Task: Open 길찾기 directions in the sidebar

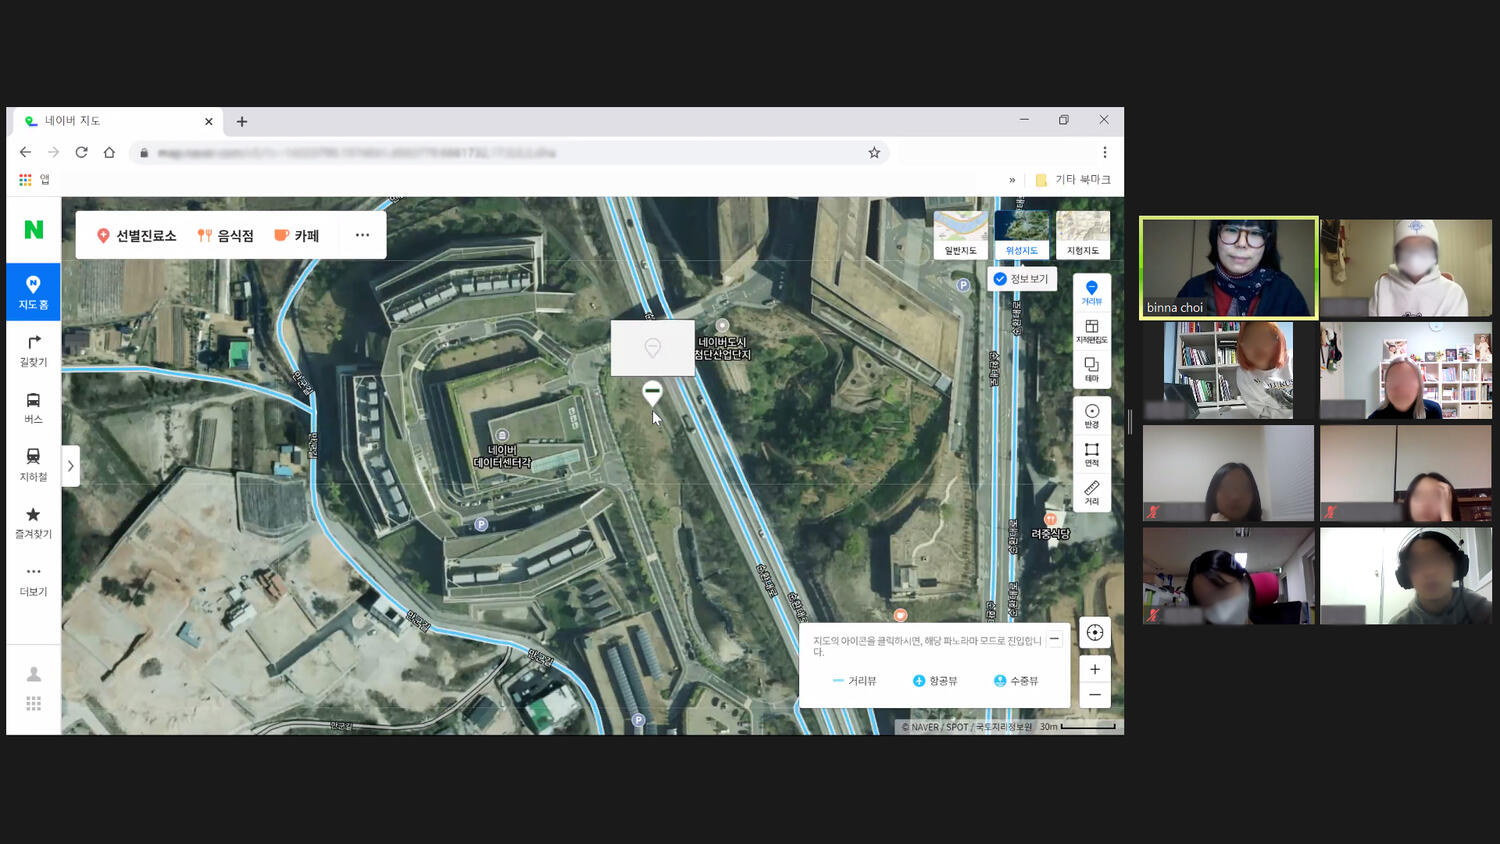Action: [x=33, y=350]
